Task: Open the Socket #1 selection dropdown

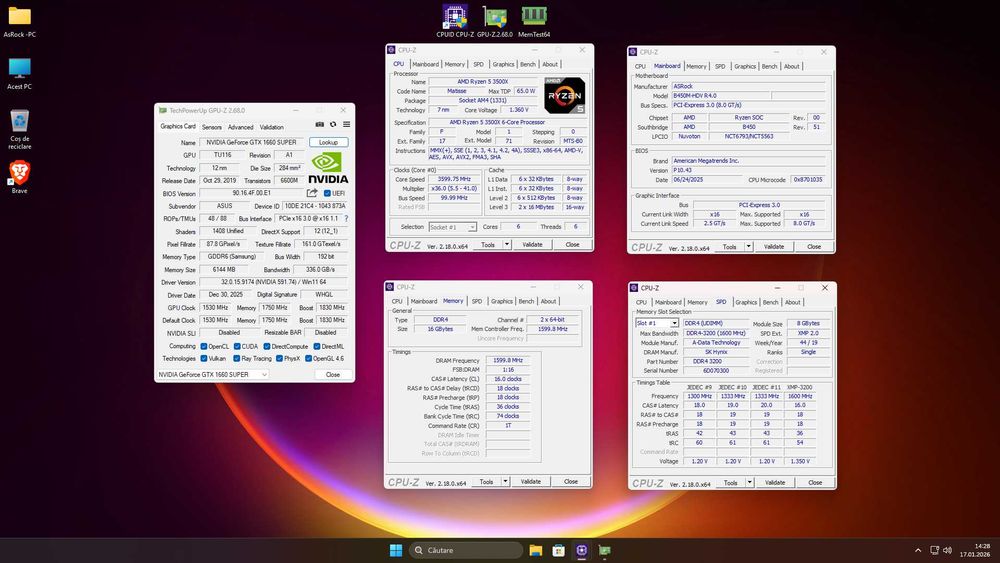Action: click(x=453, y=227)
